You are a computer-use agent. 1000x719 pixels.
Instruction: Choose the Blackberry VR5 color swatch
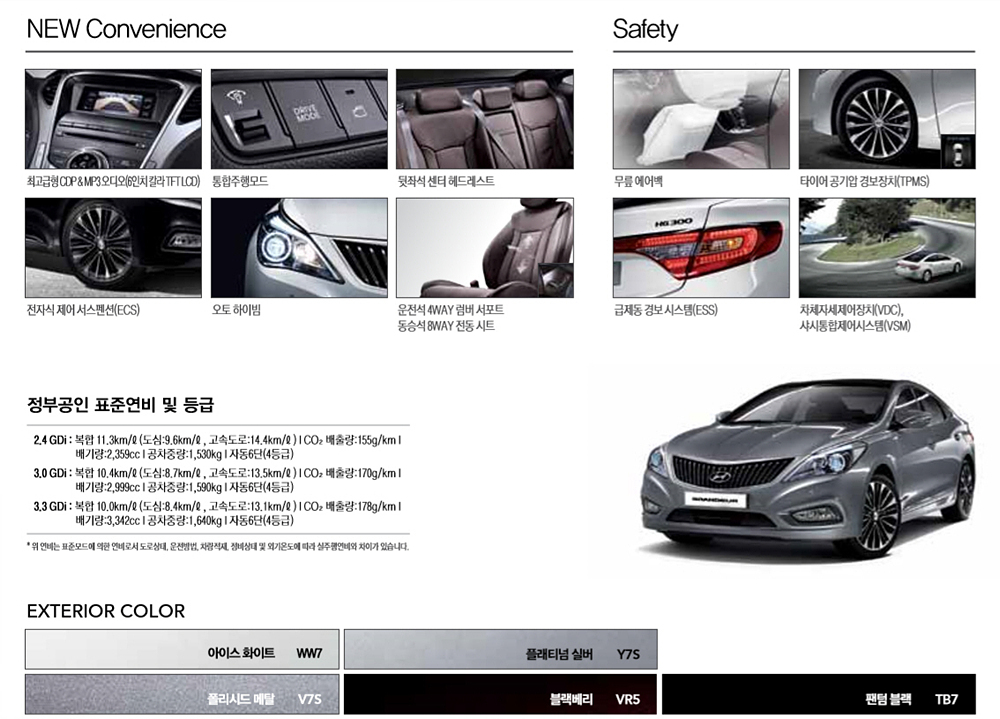coord(500,694)
